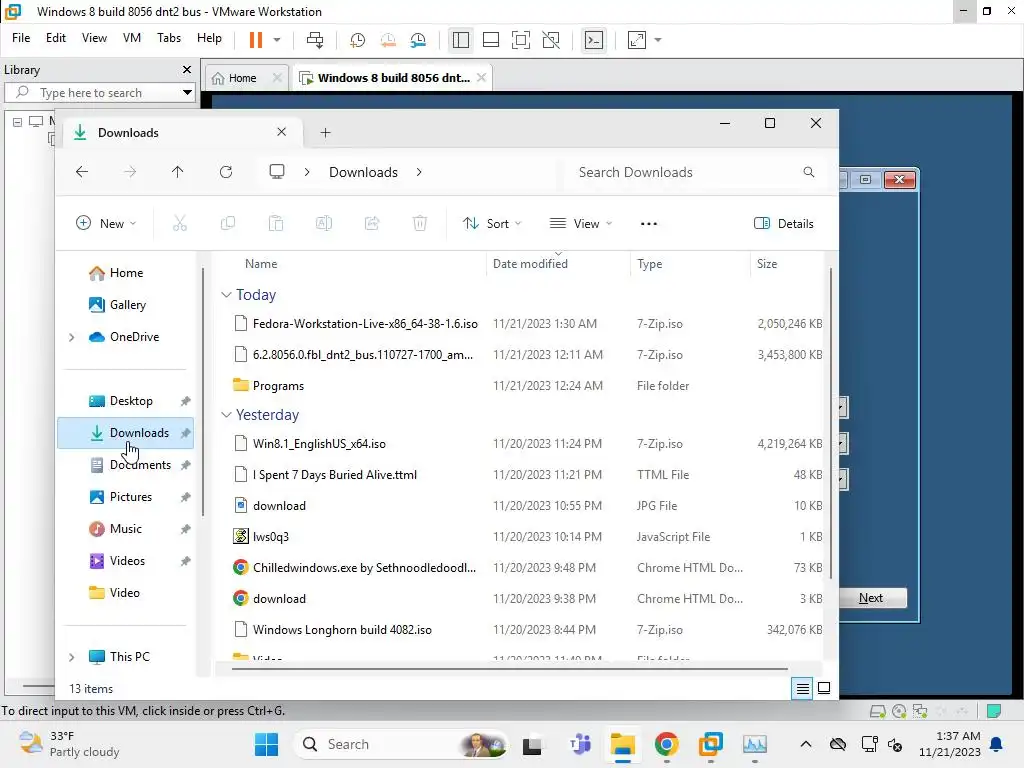Toggle VMware Unity mode
Image resolution: width=1024 pixels, height=768 pixels.
[551, 40]
